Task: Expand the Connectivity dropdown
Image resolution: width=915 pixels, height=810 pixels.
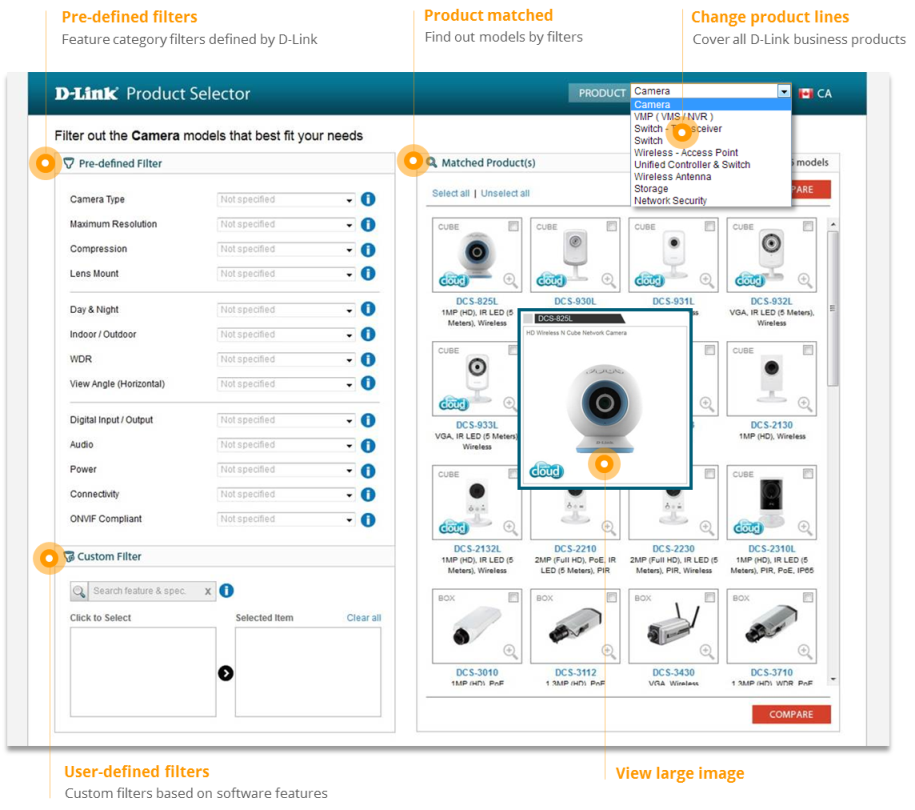Action: point(286,494)
